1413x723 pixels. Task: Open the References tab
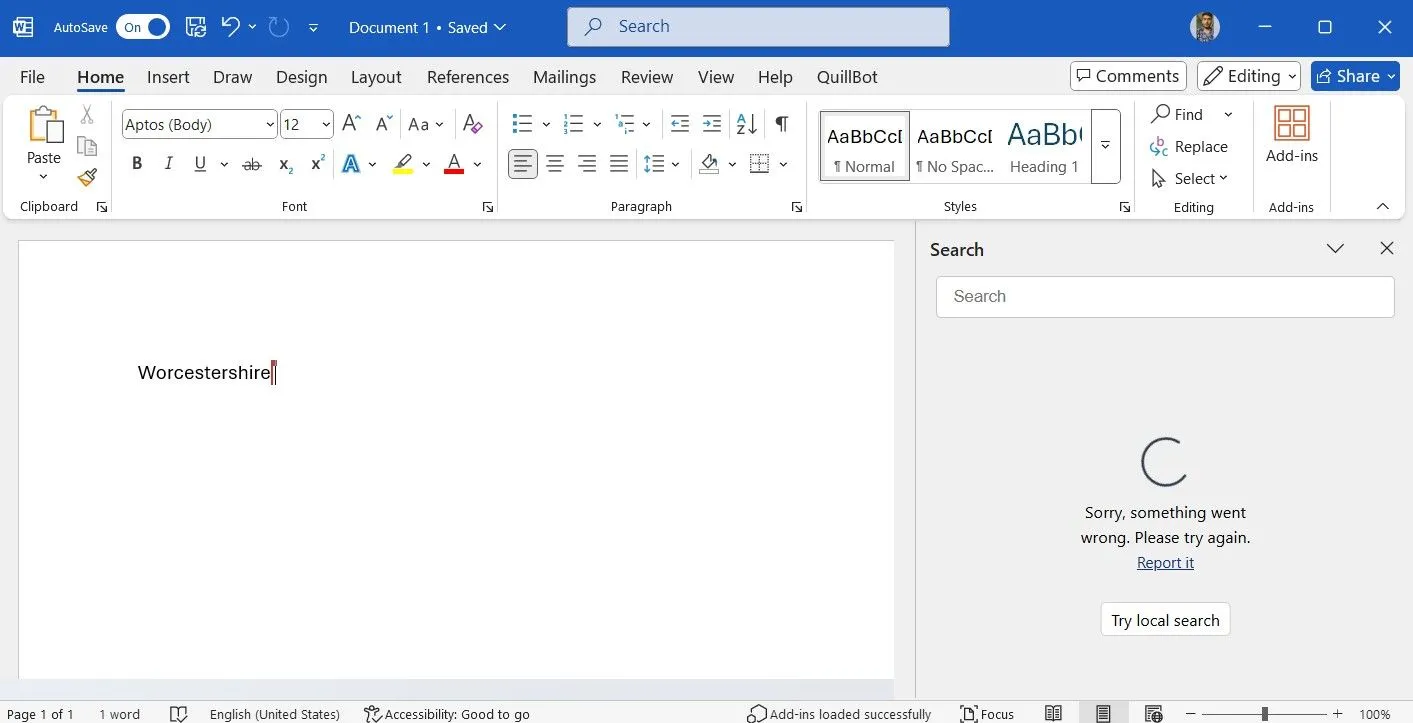click(x=467, y=77)
